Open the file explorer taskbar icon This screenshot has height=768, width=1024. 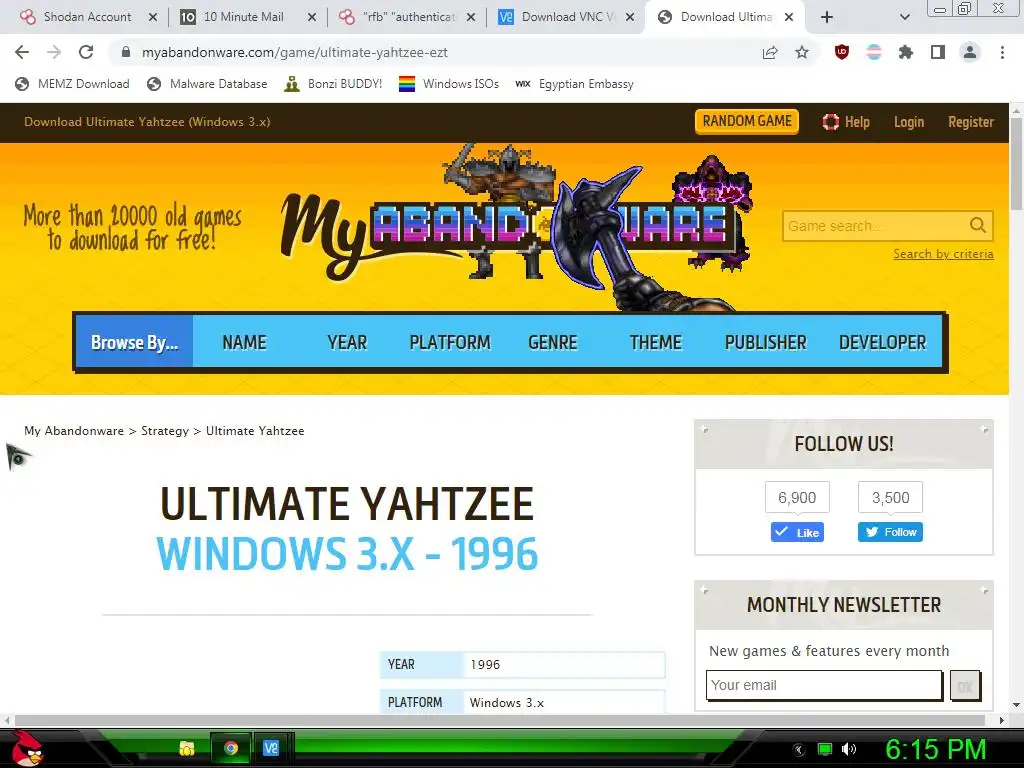[x=187, y=748]
